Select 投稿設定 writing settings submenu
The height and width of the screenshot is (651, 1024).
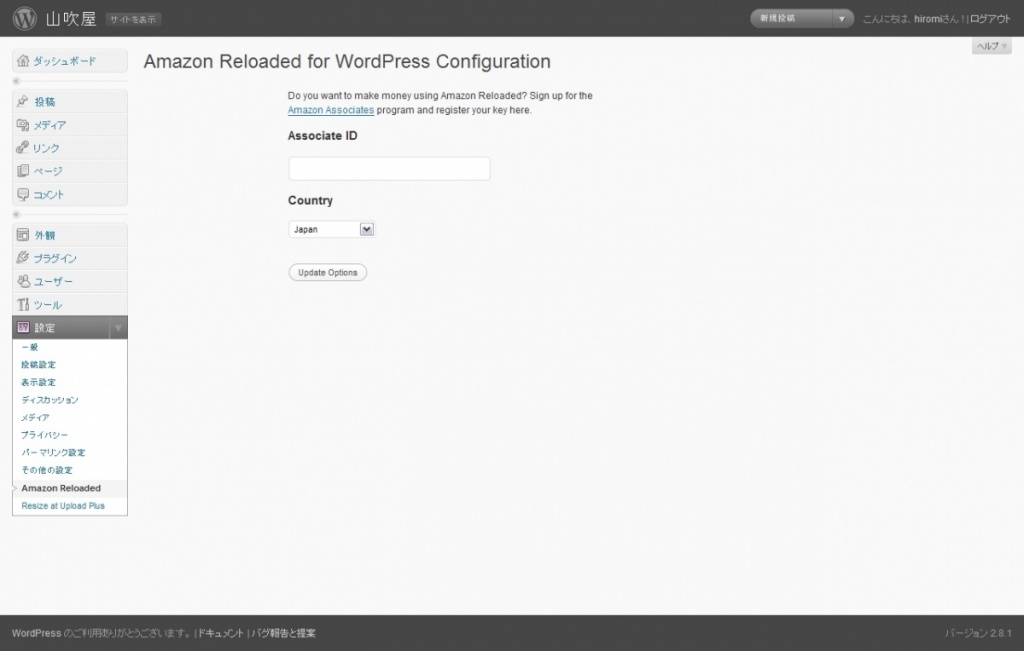(39, 364)
